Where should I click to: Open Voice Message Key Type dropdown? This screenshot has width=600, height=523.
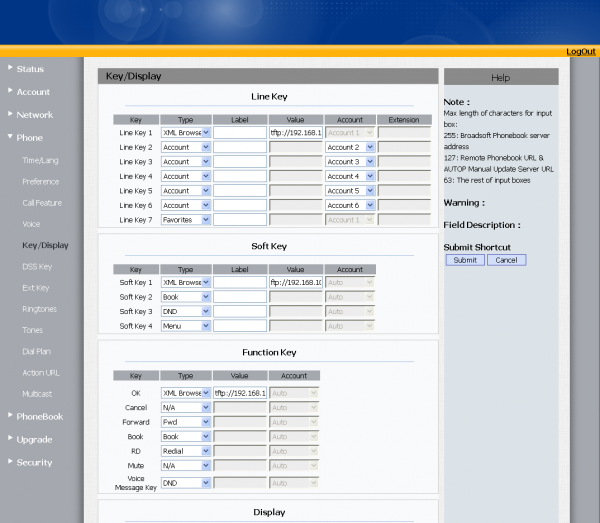[186, 483]
